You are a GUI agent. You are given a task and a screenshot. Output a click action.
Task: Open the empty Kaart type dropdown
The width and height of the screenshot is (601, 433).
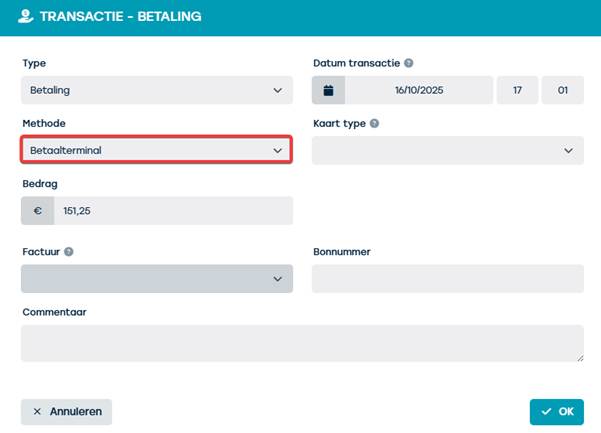[x=447, y=150]
